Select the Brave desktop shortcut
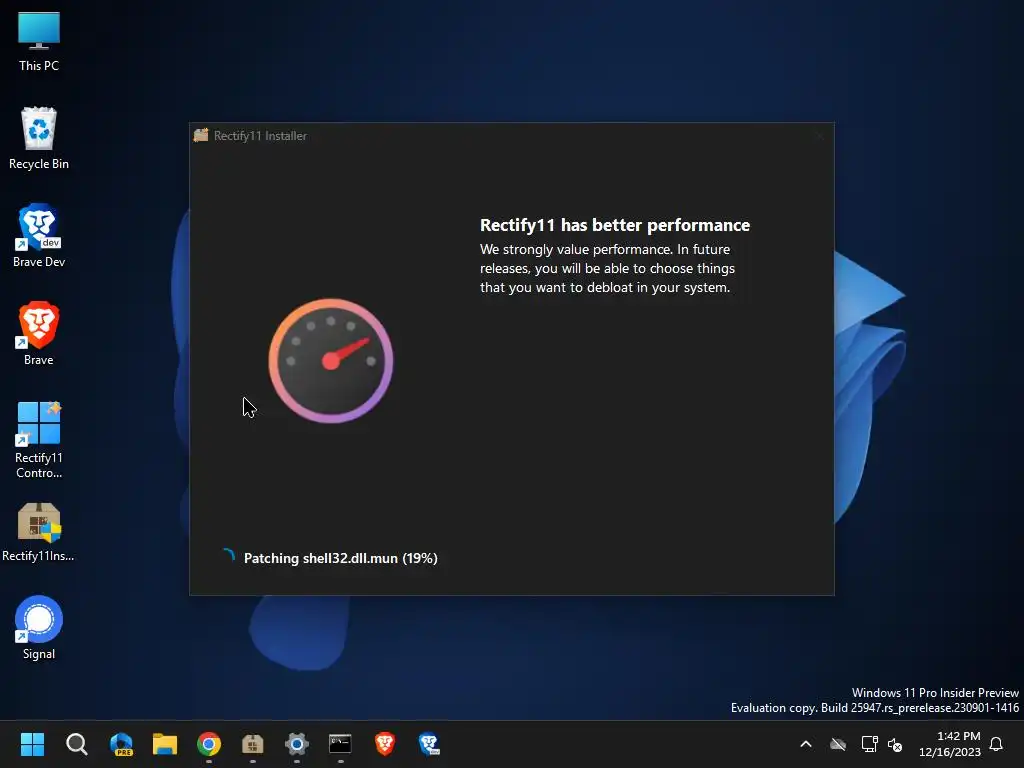 pos(39,334)
